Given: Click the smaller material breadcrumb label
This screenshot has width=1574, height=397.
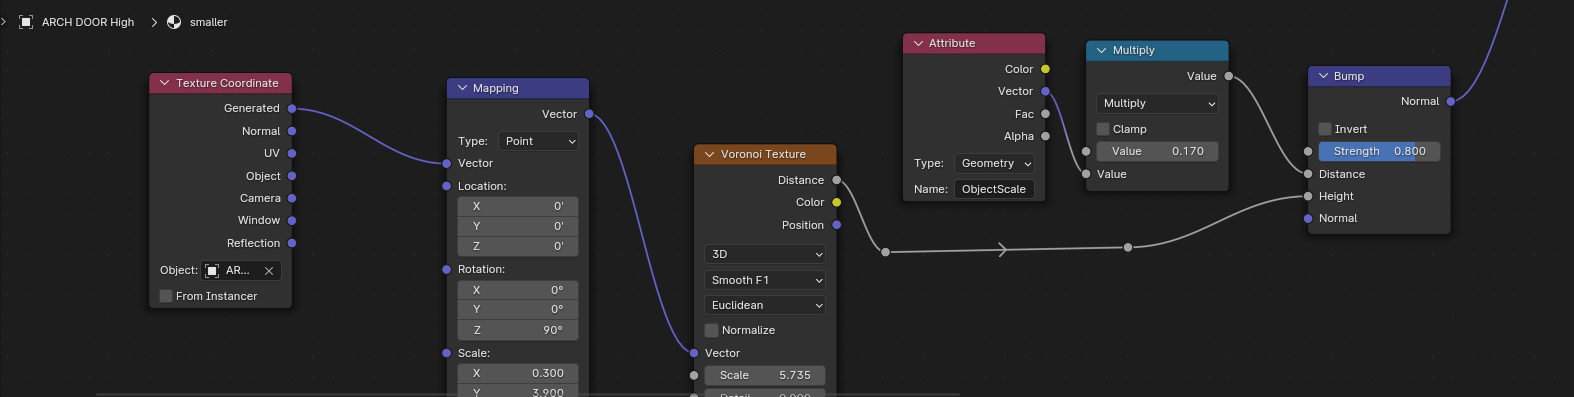Looking at the screenshot, I should [209, 22].
